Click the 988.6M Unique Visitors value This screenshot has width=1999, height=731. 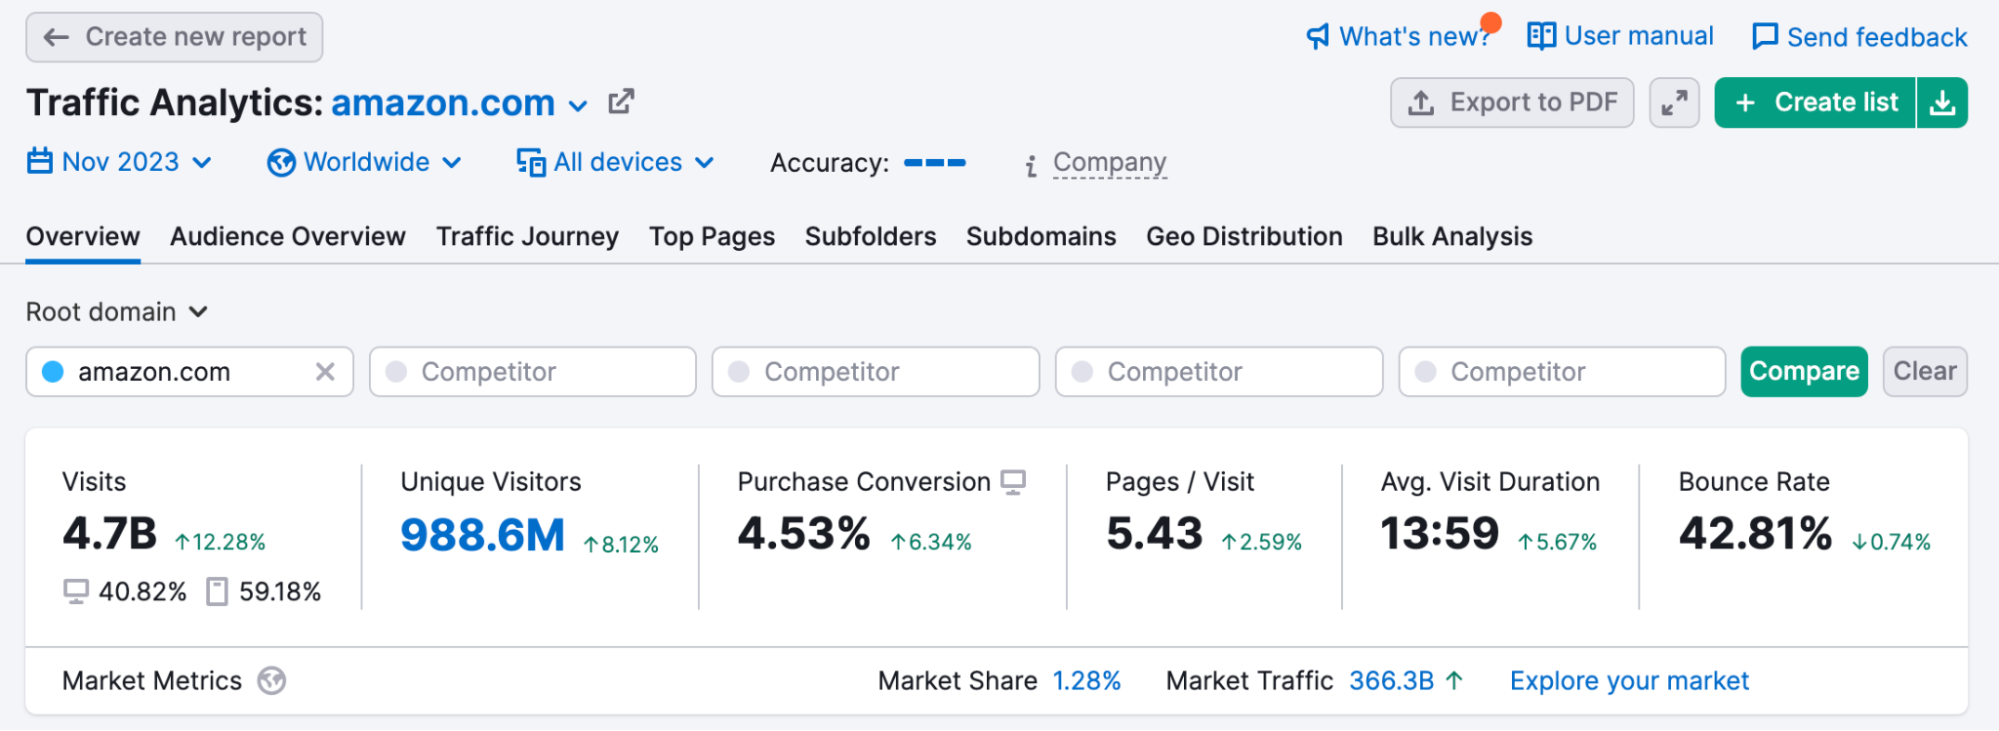482,535
